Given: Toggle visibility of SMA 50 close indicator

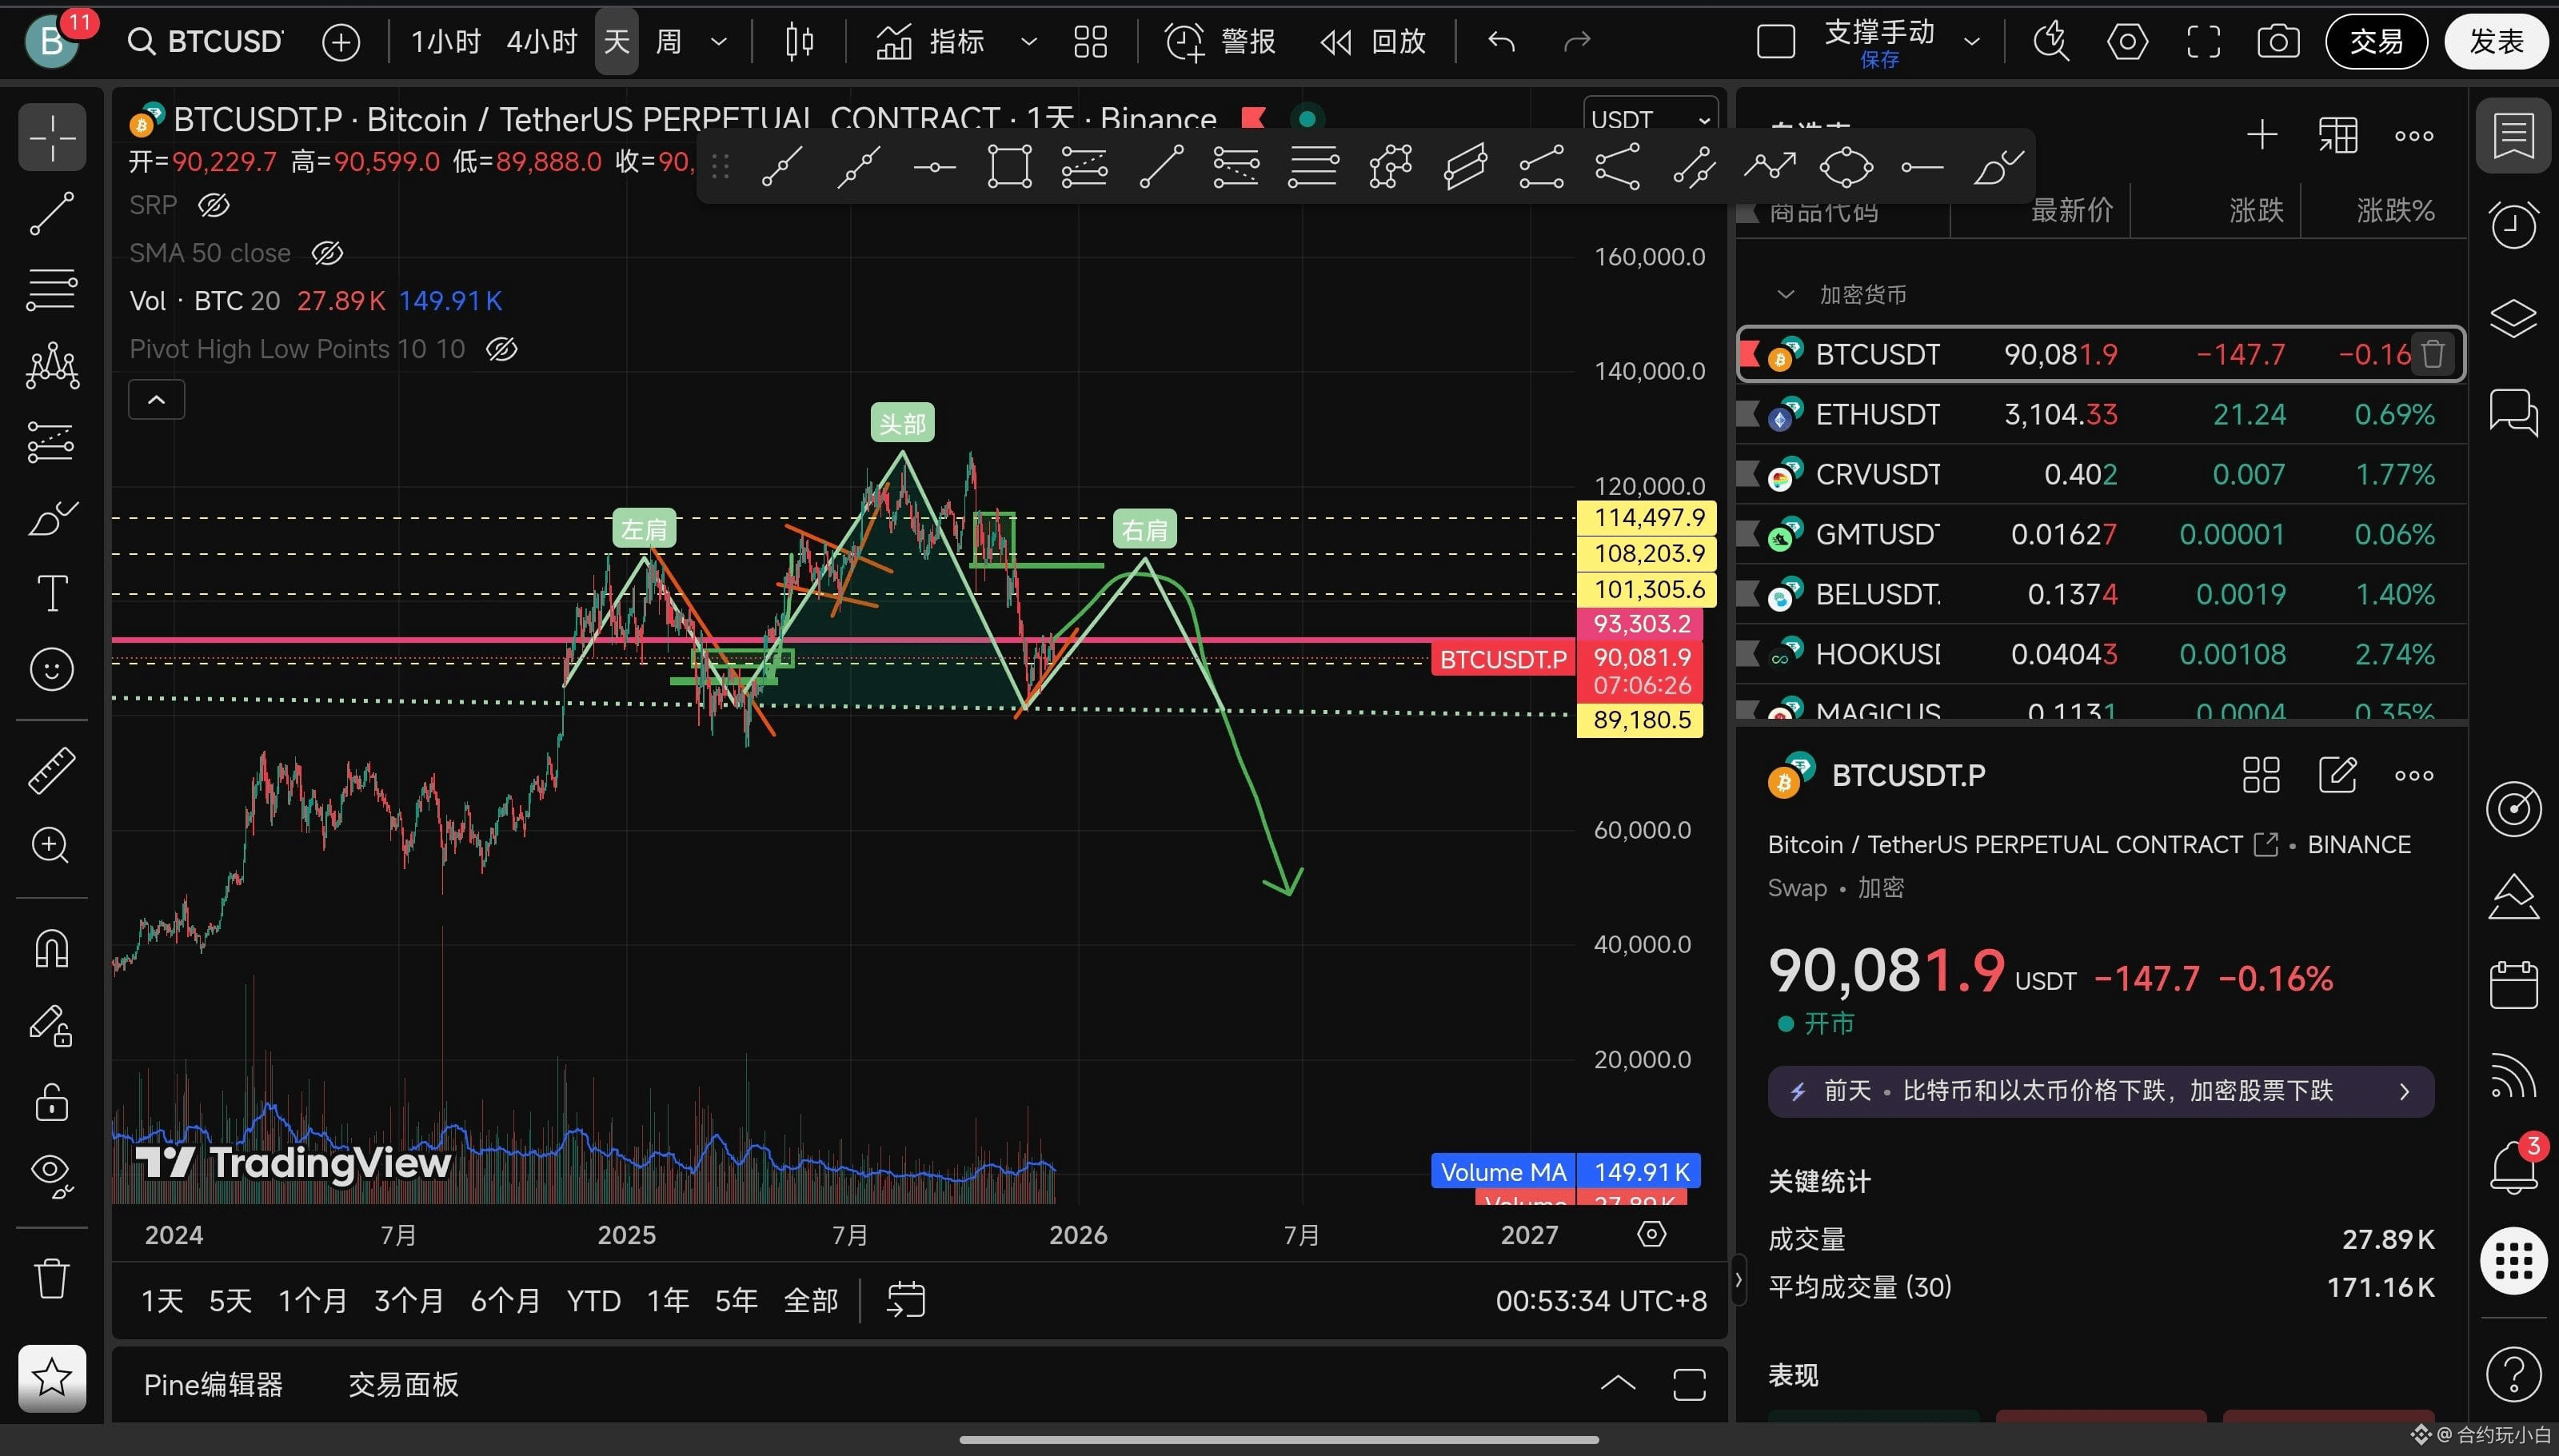Looking at the screenshot, I should [327, 254].
